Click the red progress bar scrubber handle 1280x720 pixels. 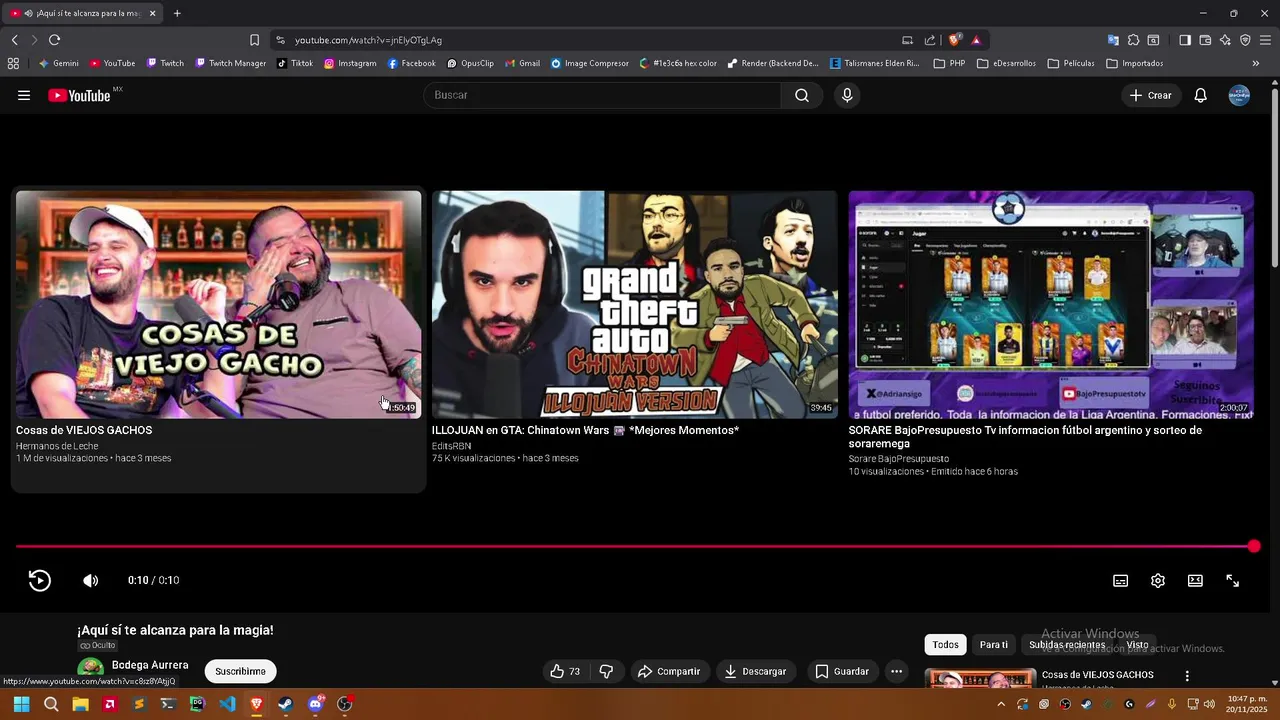[x=1254, y=546]
